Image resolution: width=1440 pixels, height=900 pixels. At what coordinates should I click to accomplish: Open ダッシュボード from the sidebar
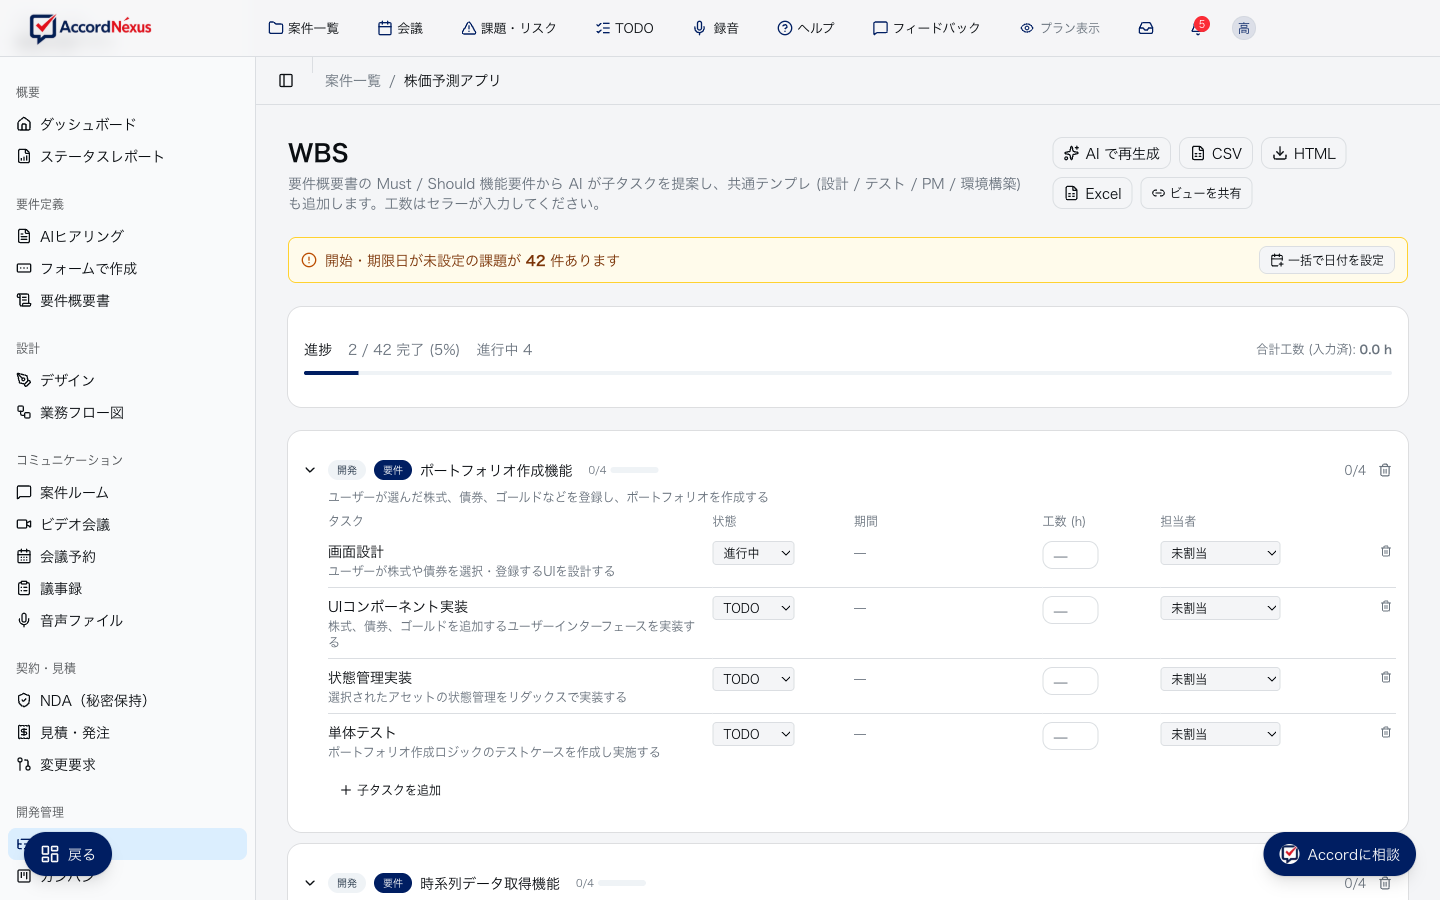[x=127, y=124]
